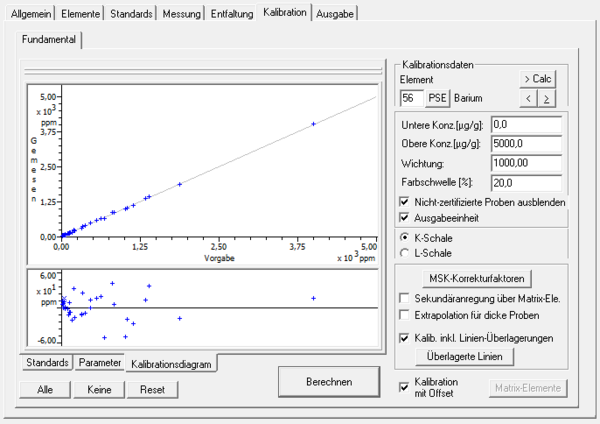Click the Vorgabe axis label

[x=219, y=258]
